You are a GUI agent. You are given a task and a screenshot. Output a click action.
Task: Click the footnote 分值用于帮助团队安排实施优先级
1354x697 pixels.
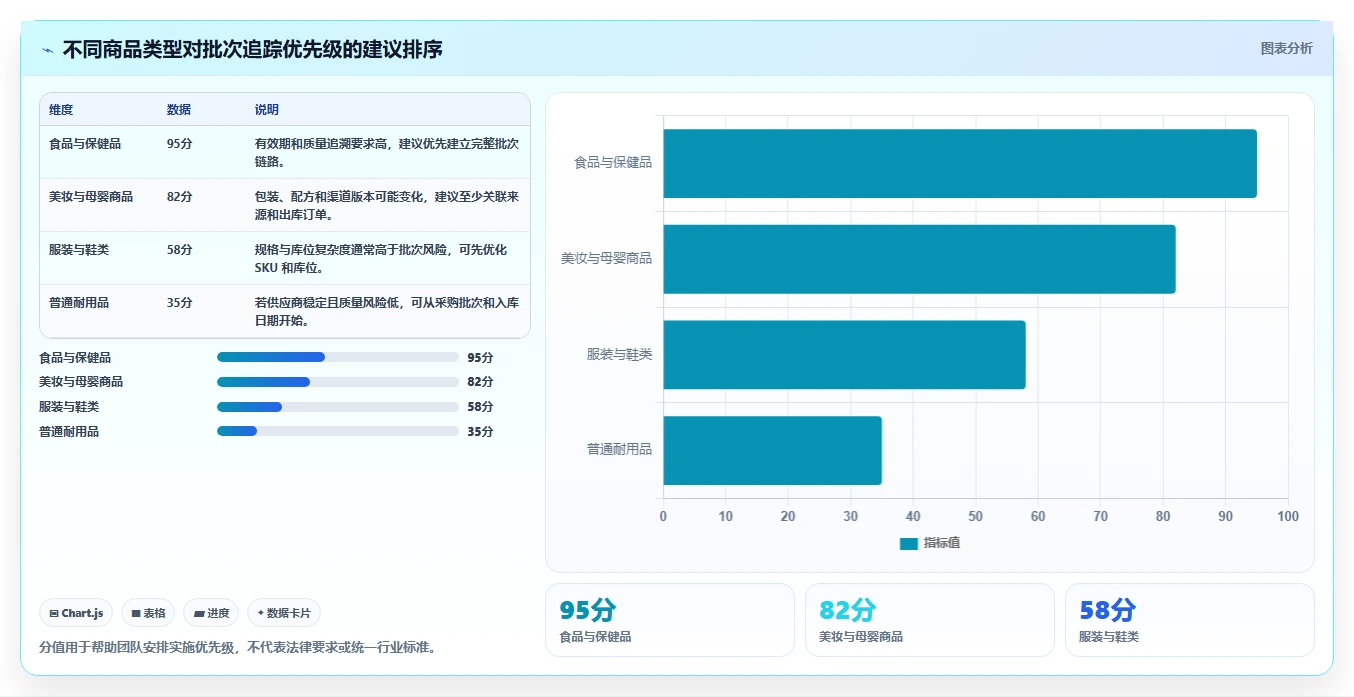(237, 647)
